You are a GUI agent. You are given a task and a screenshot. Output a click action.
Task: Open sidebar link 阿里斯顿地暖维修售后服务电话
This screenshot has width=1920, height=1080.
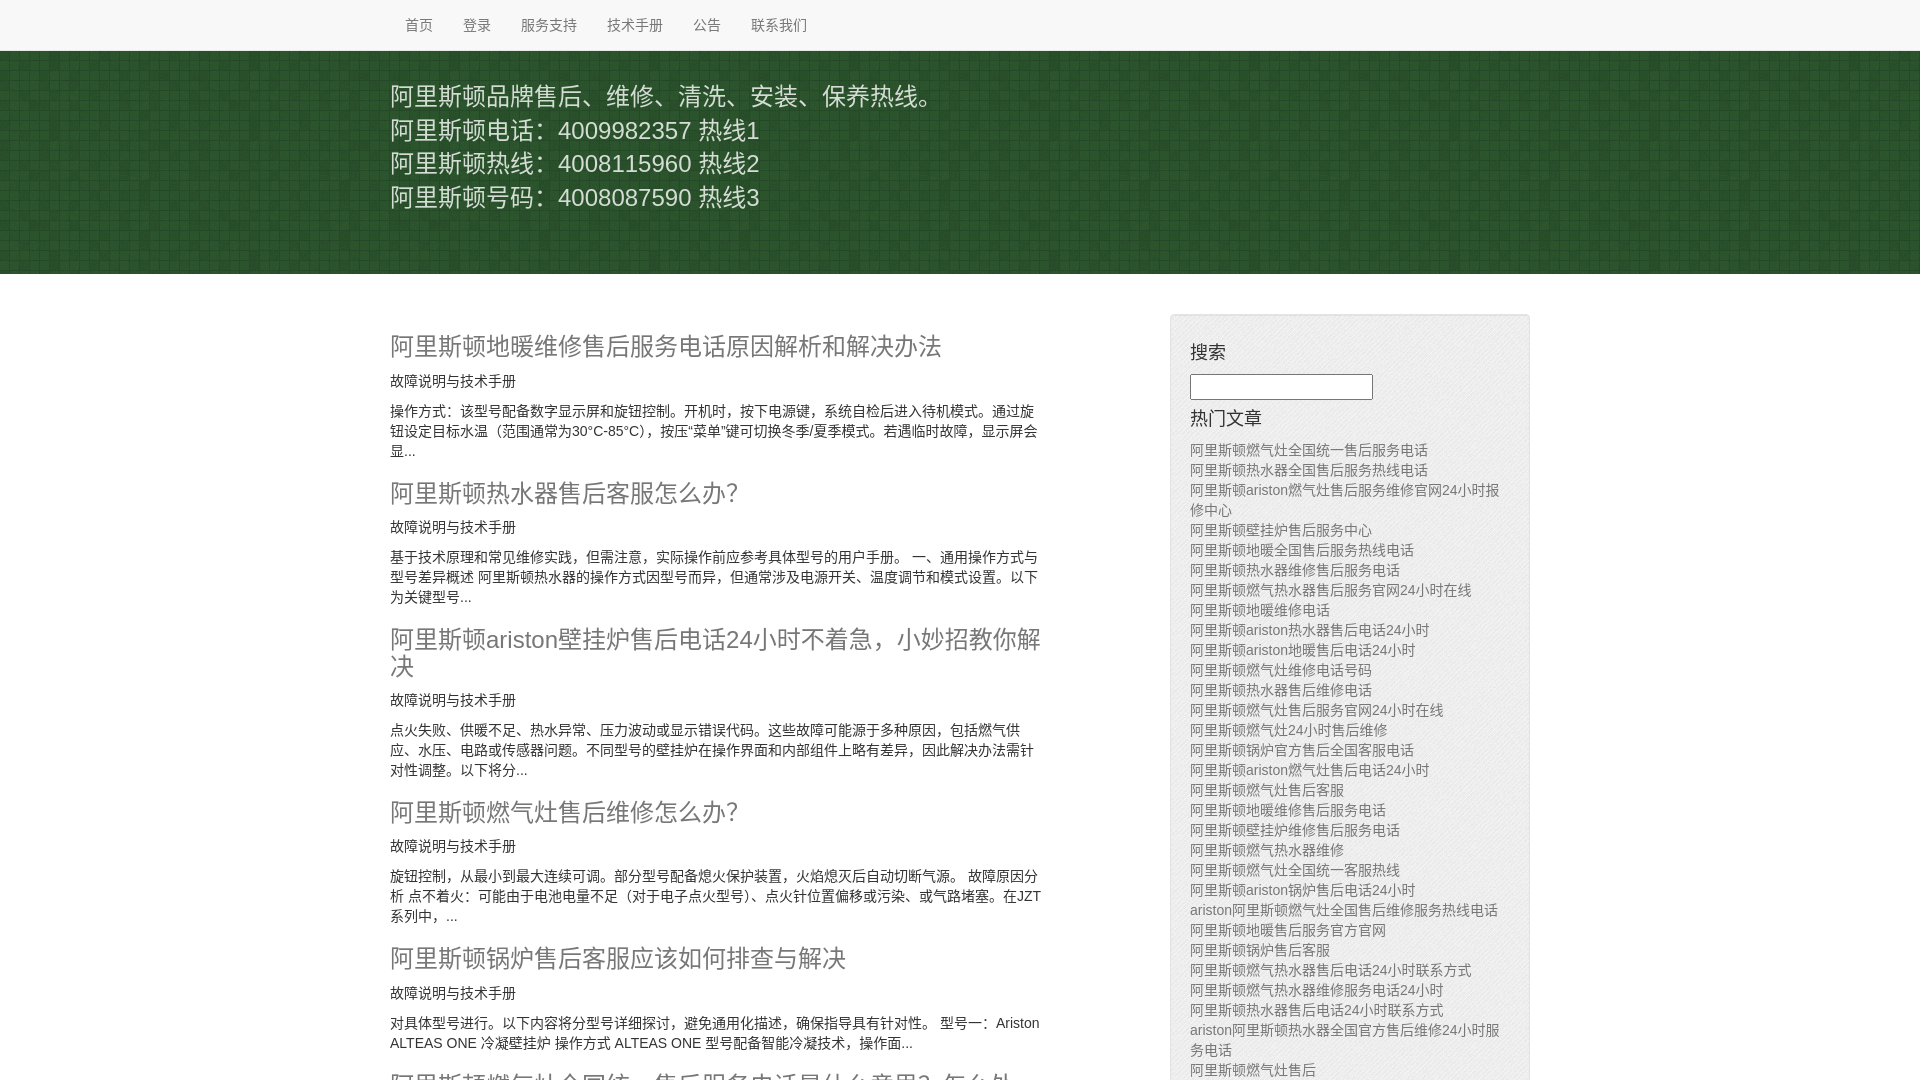tap(1288, 810)
